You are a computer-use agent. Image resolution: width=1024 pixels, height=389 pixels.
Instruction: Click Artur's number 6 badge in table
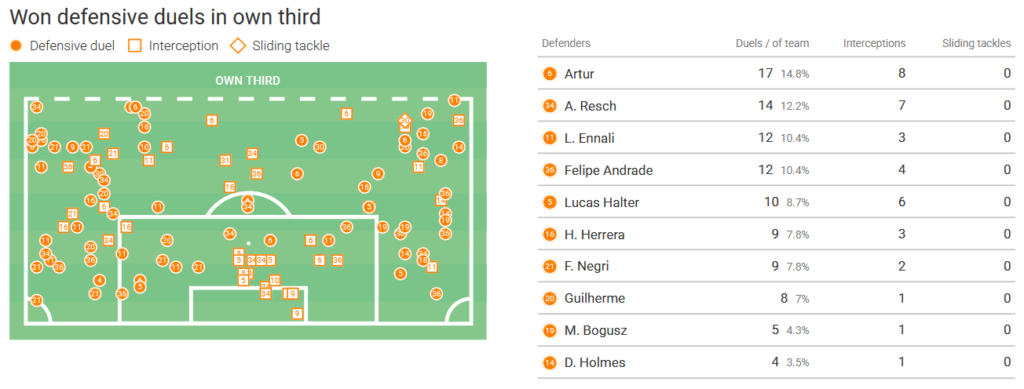point(549,74)
